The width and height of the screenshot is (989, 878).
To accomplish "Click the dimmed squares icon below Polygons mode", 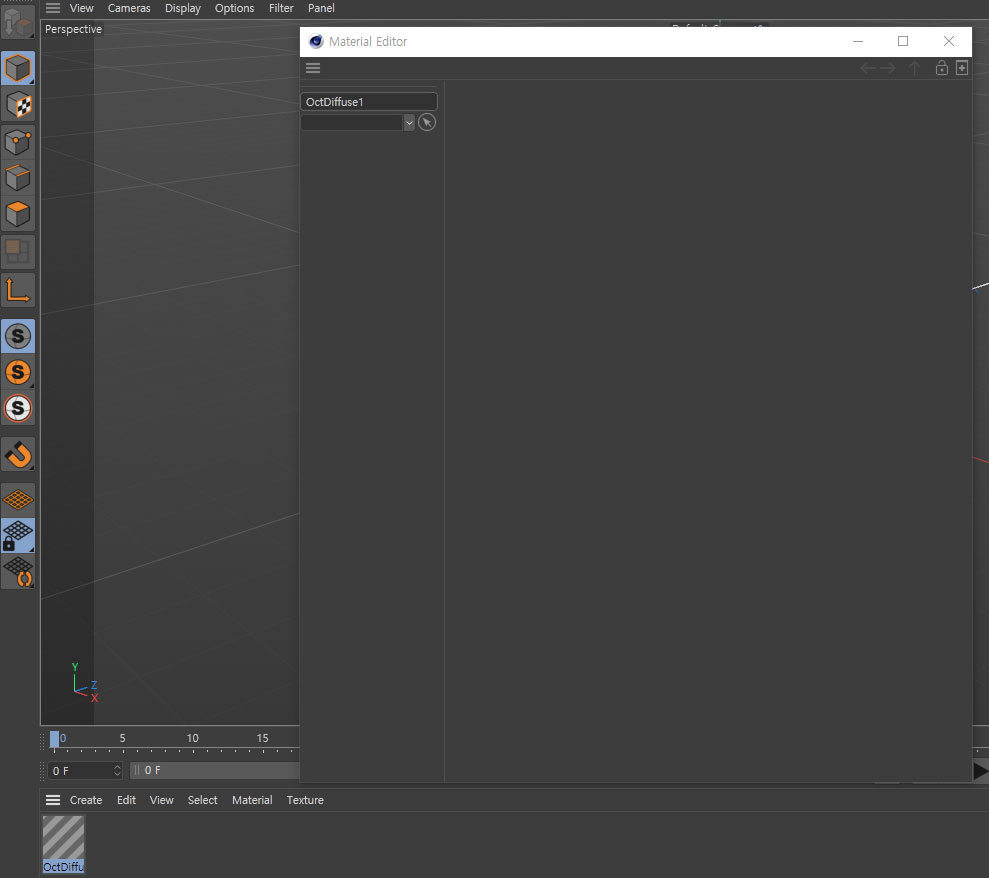I will [x=18, y=251].
